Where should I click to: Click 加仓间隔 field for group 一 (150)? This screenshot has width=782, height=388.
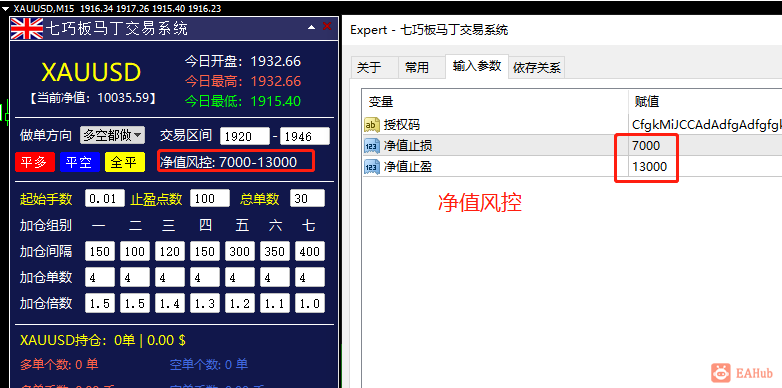click(x=100, y=251)
